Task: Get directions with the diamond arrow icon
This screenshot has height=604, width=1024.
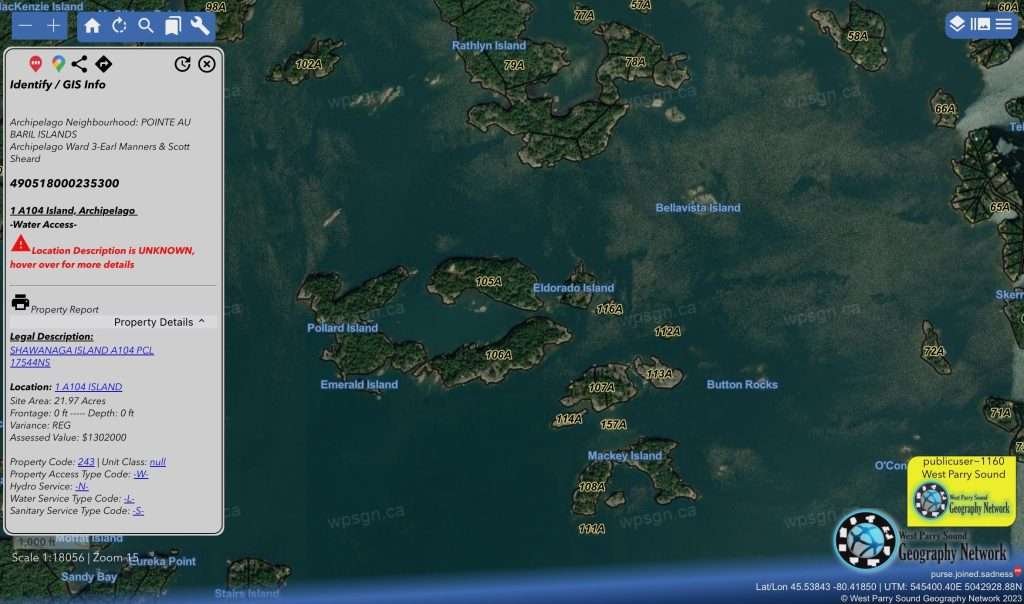Action: (103, 63)
